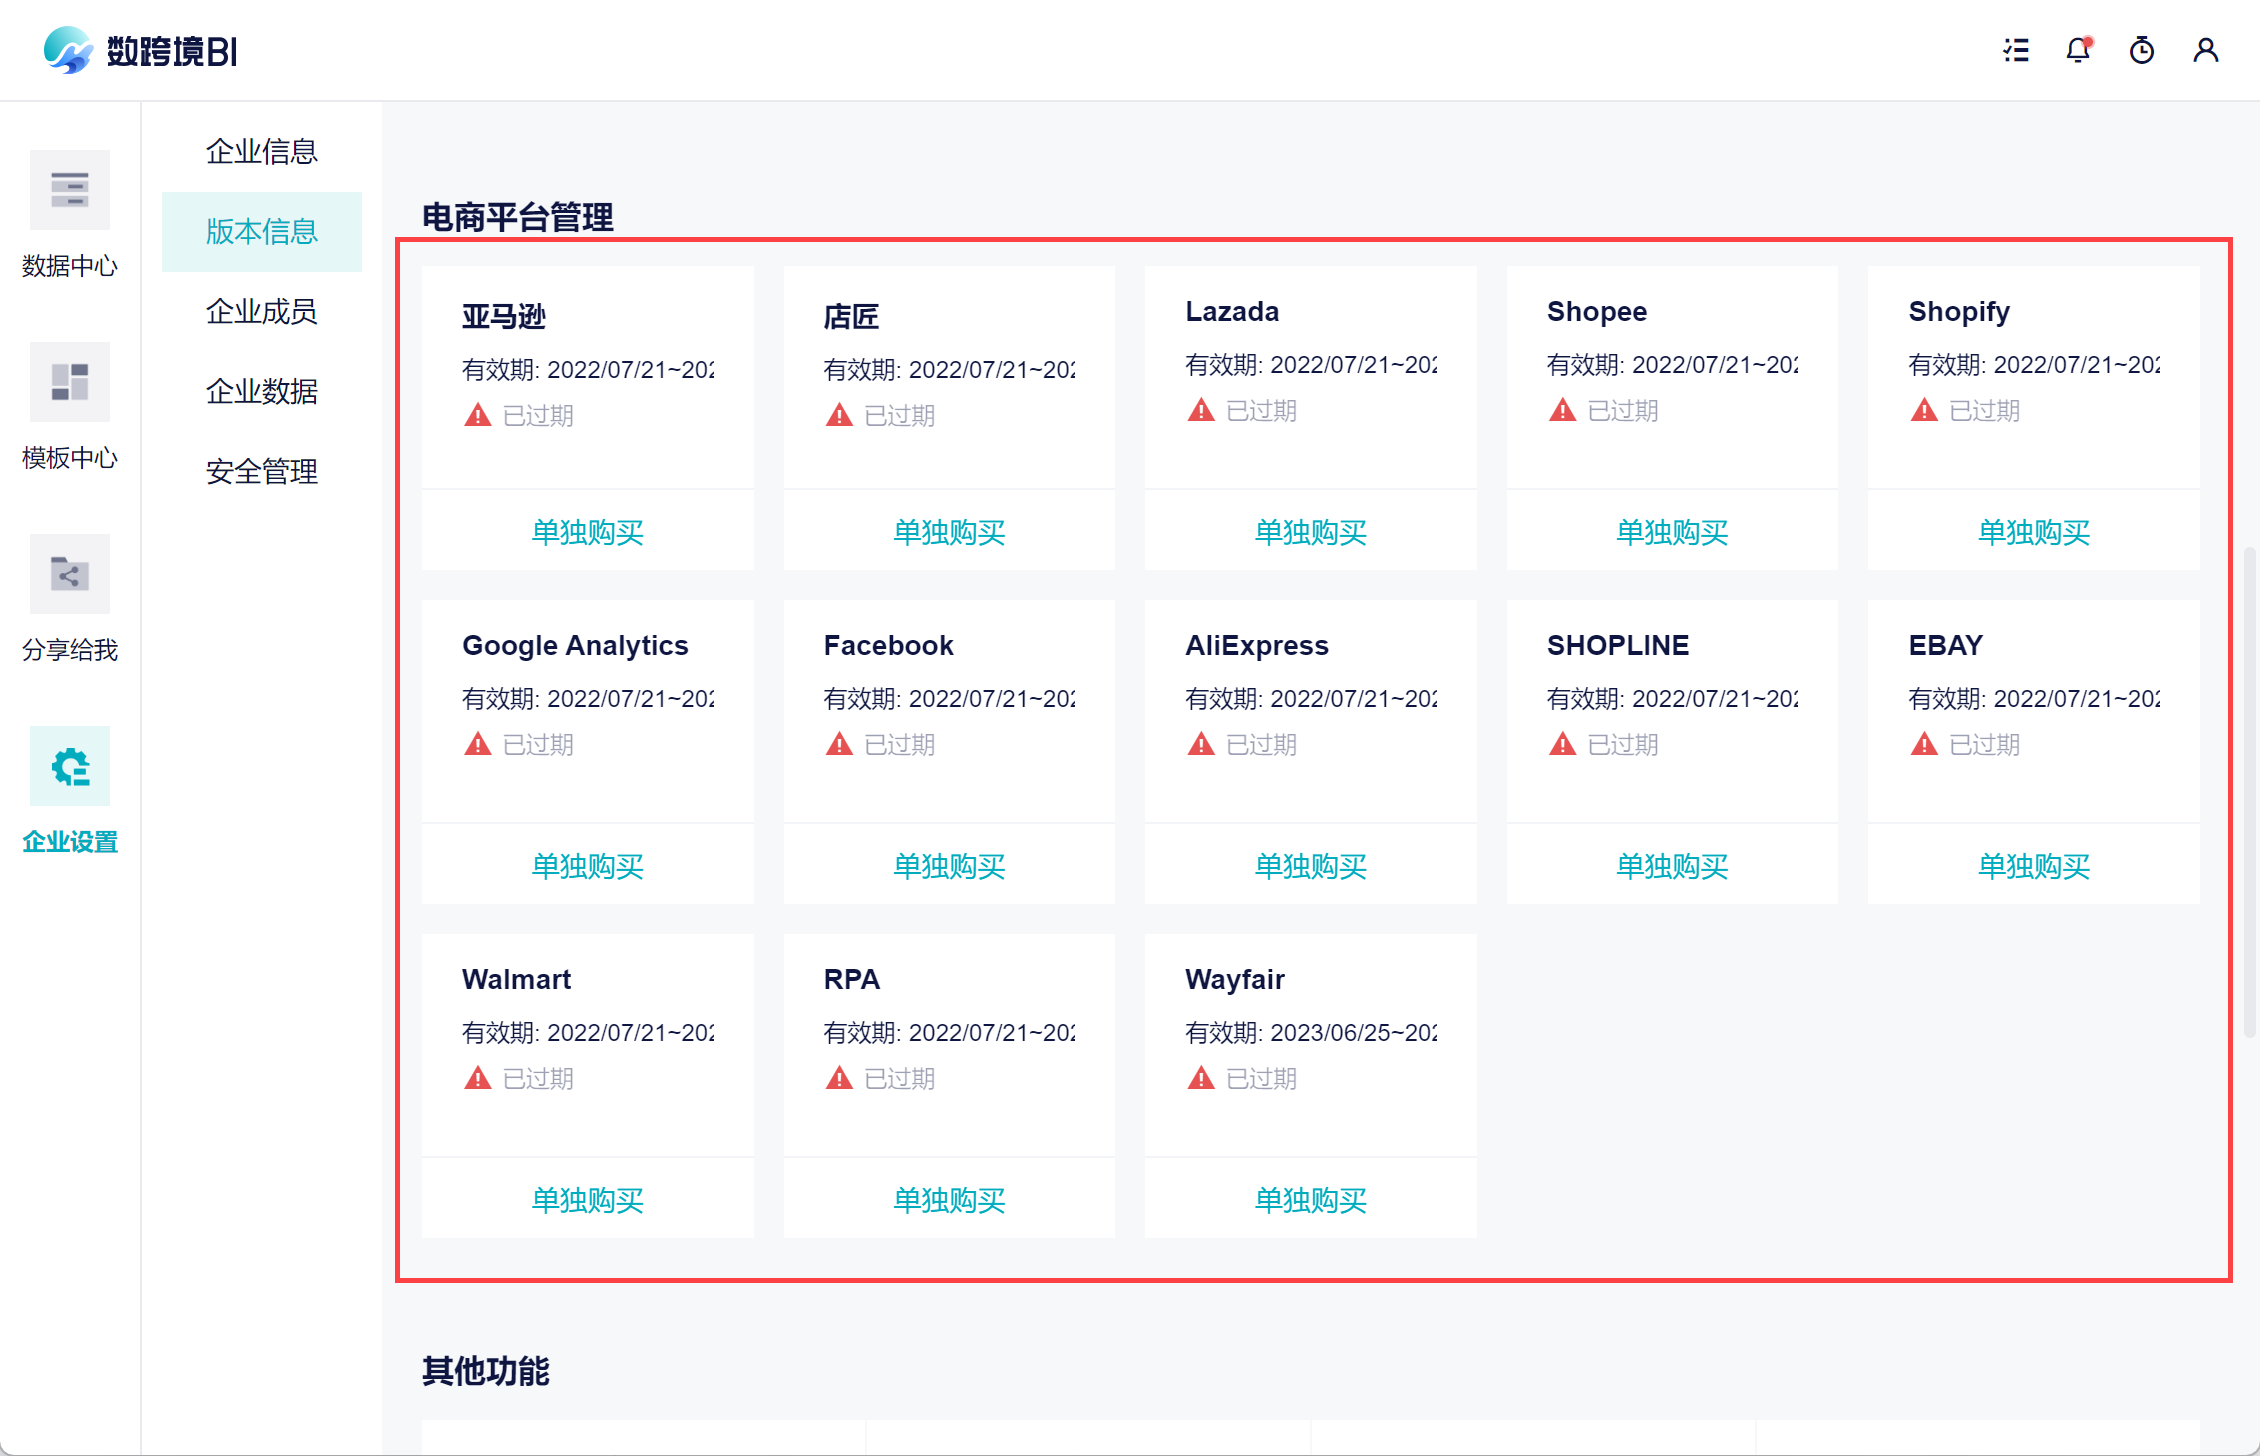Go to 数据中心 in the sidebar
The image size is (2260, 1456).
point(69,190)
